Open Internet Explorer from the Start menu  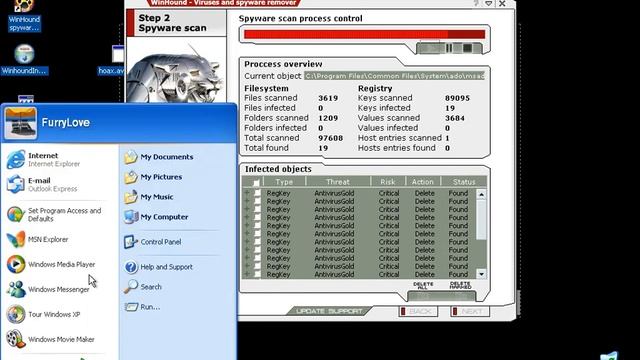[44, 160]
